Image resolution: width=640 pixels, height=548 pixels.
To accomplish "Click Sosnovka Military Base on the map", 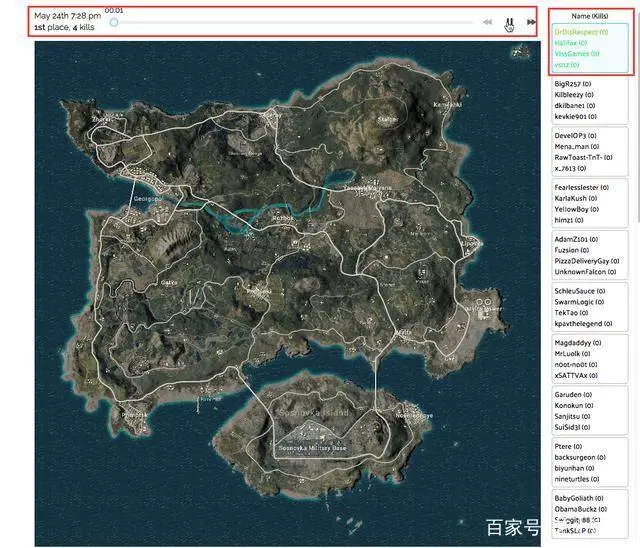I will tap(312, 448).
